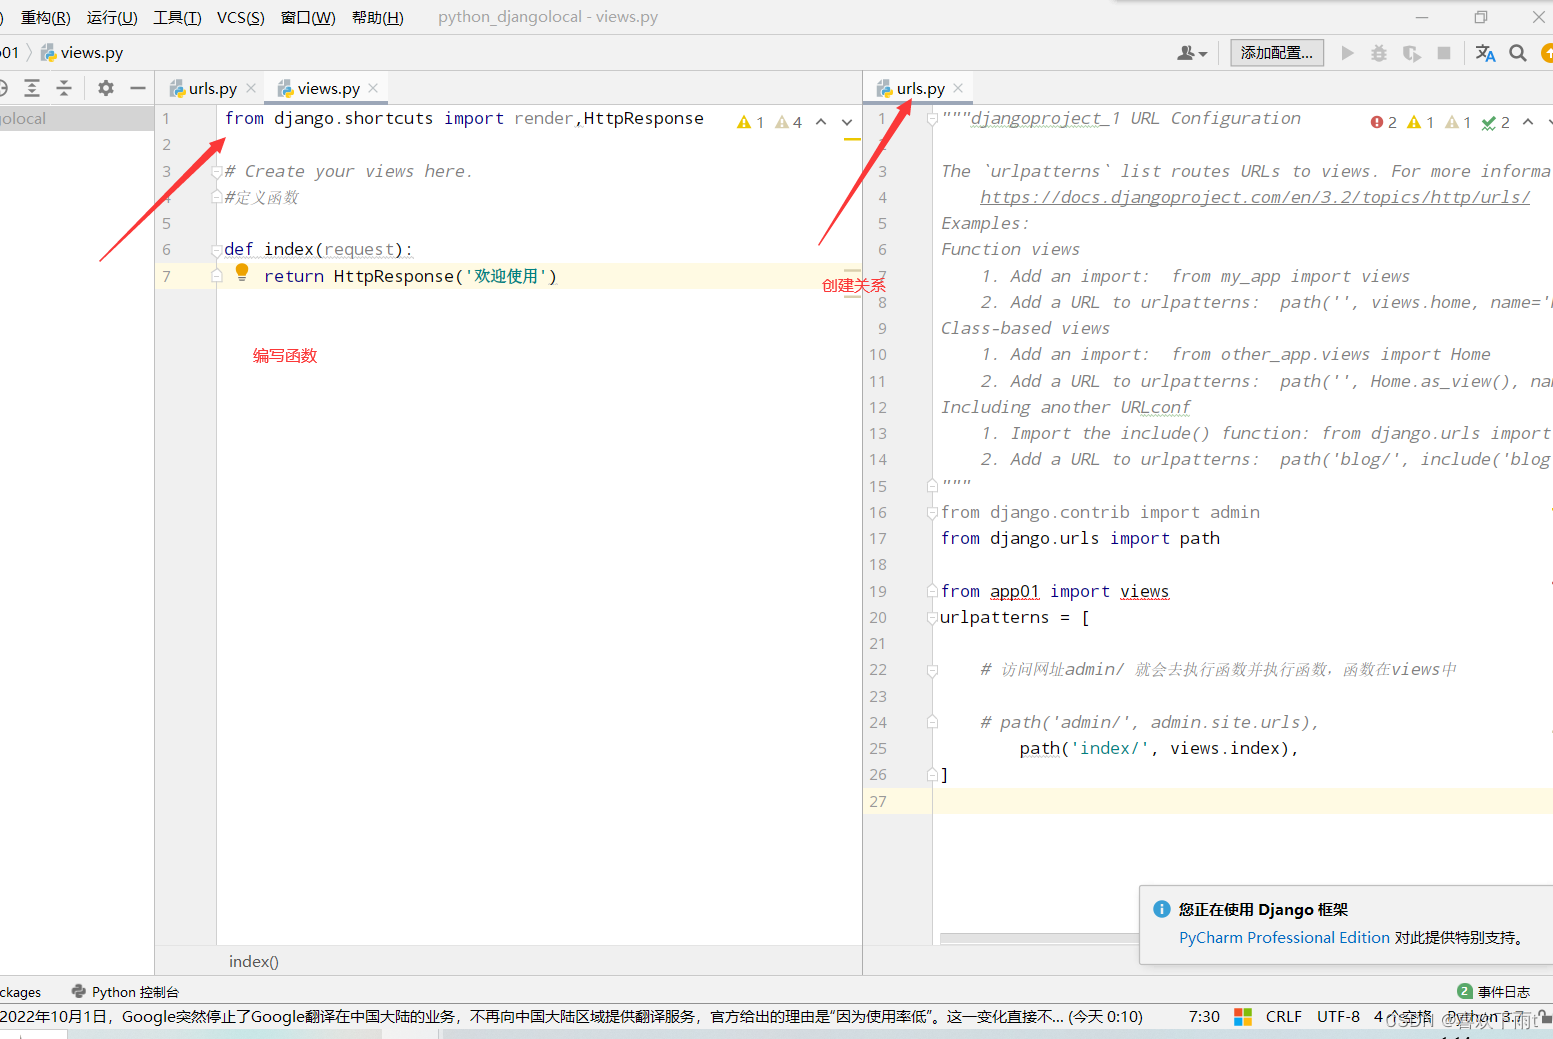Close the right-pane urls.py tab
The height and width of the screenshot is (1039, 1553).
958,88
